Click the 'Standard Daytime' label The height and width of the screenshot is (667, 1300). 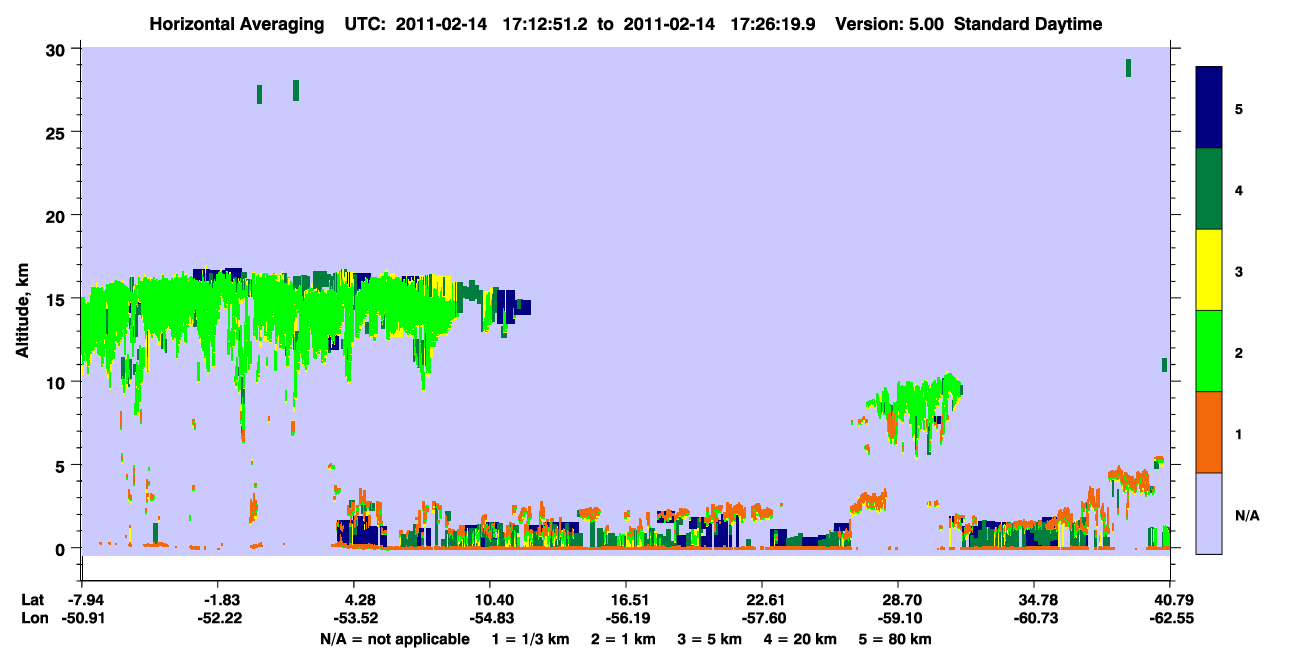point(1028,24)
